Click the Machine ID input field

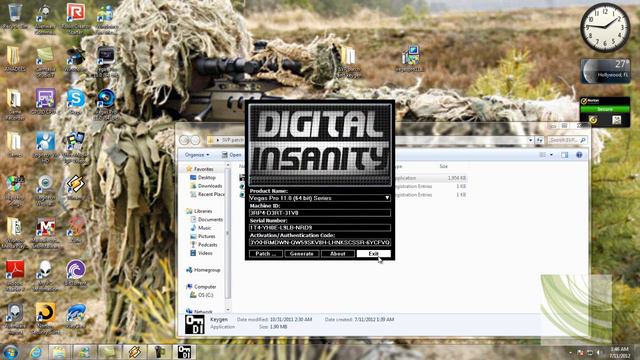(x=320, y=213)
